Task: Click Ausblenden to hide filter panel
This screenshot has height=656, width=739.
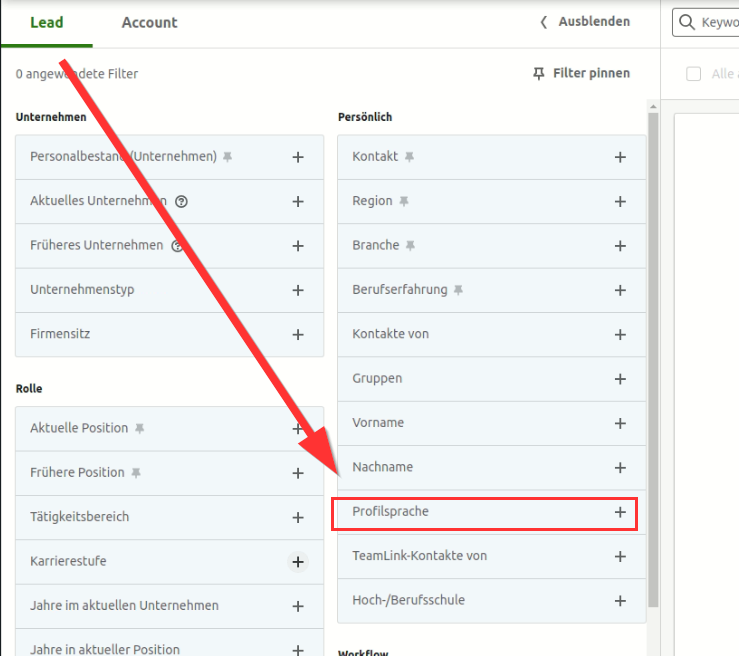Action: (585, 21)
